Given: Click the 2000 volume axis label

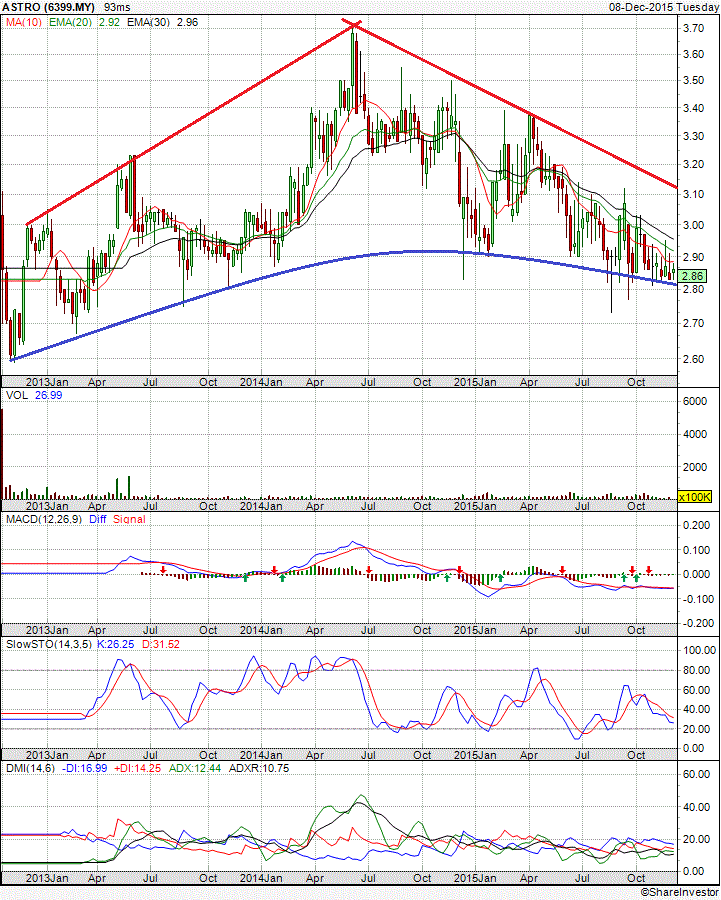Looking at the screenshot, I should [695, 467].
